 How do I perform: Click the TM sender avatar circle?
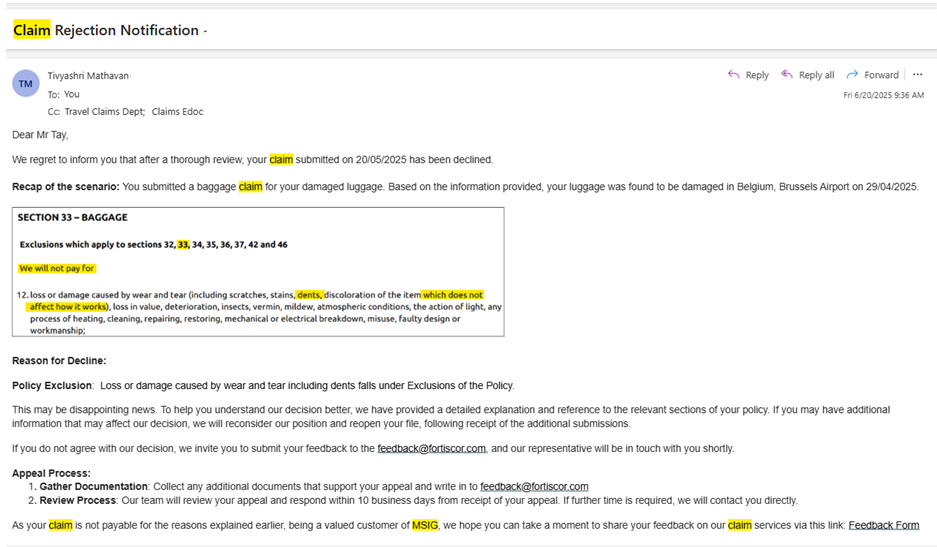pyautogui.click(x=26, y=84)
